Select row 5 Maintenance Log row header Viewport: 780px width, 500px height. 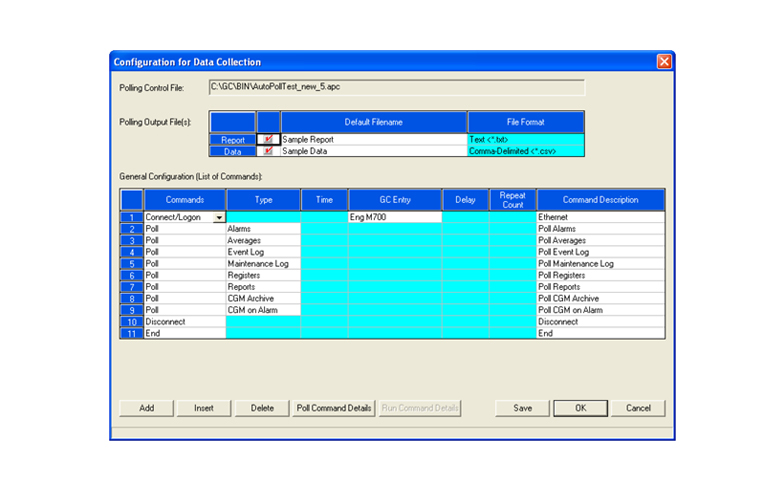[132, 264]
